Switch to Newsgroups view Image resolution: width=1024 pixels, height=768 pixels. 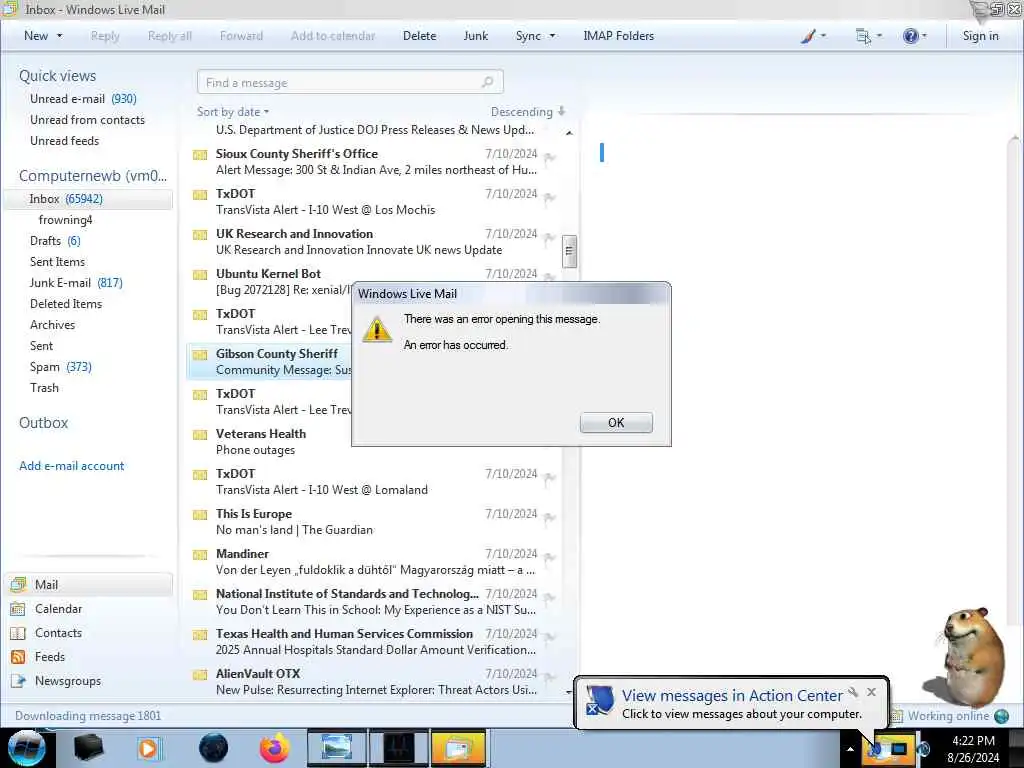point(68,680)
